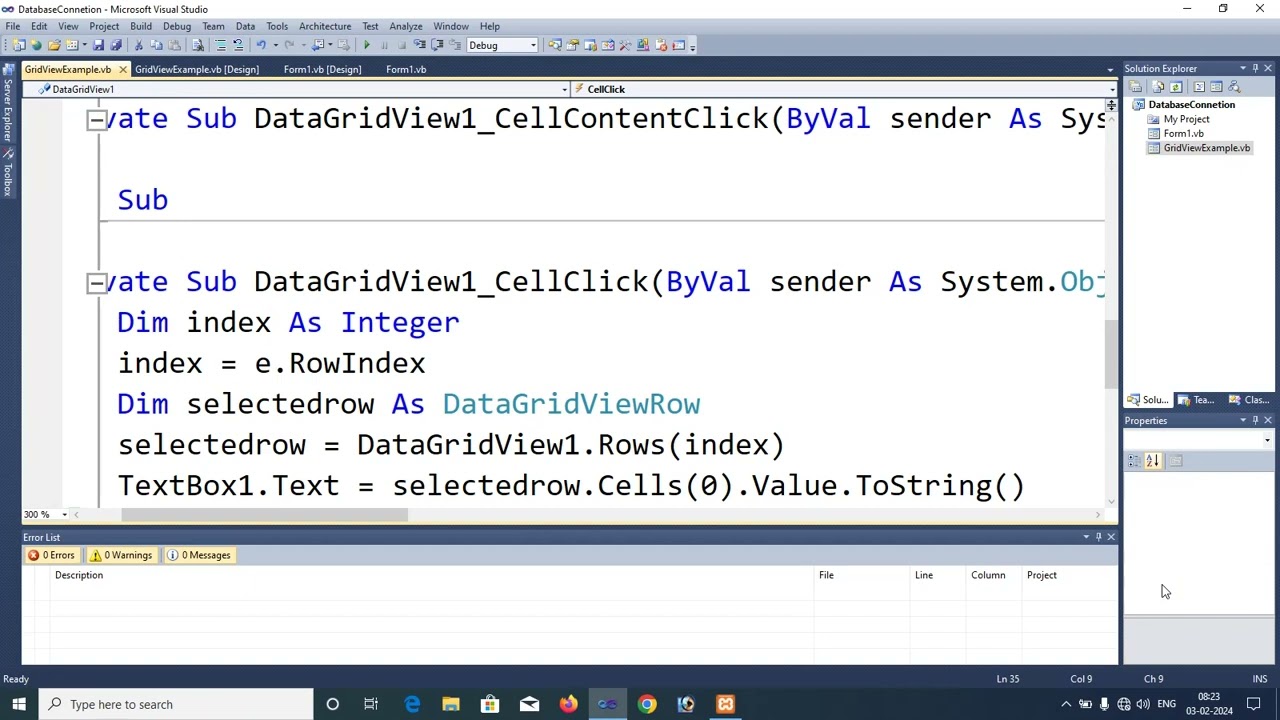This screenshot has width=1280, height=720.
Task: Switch to GridViewExample.vb [Design] tab
Action: point(197,69)
